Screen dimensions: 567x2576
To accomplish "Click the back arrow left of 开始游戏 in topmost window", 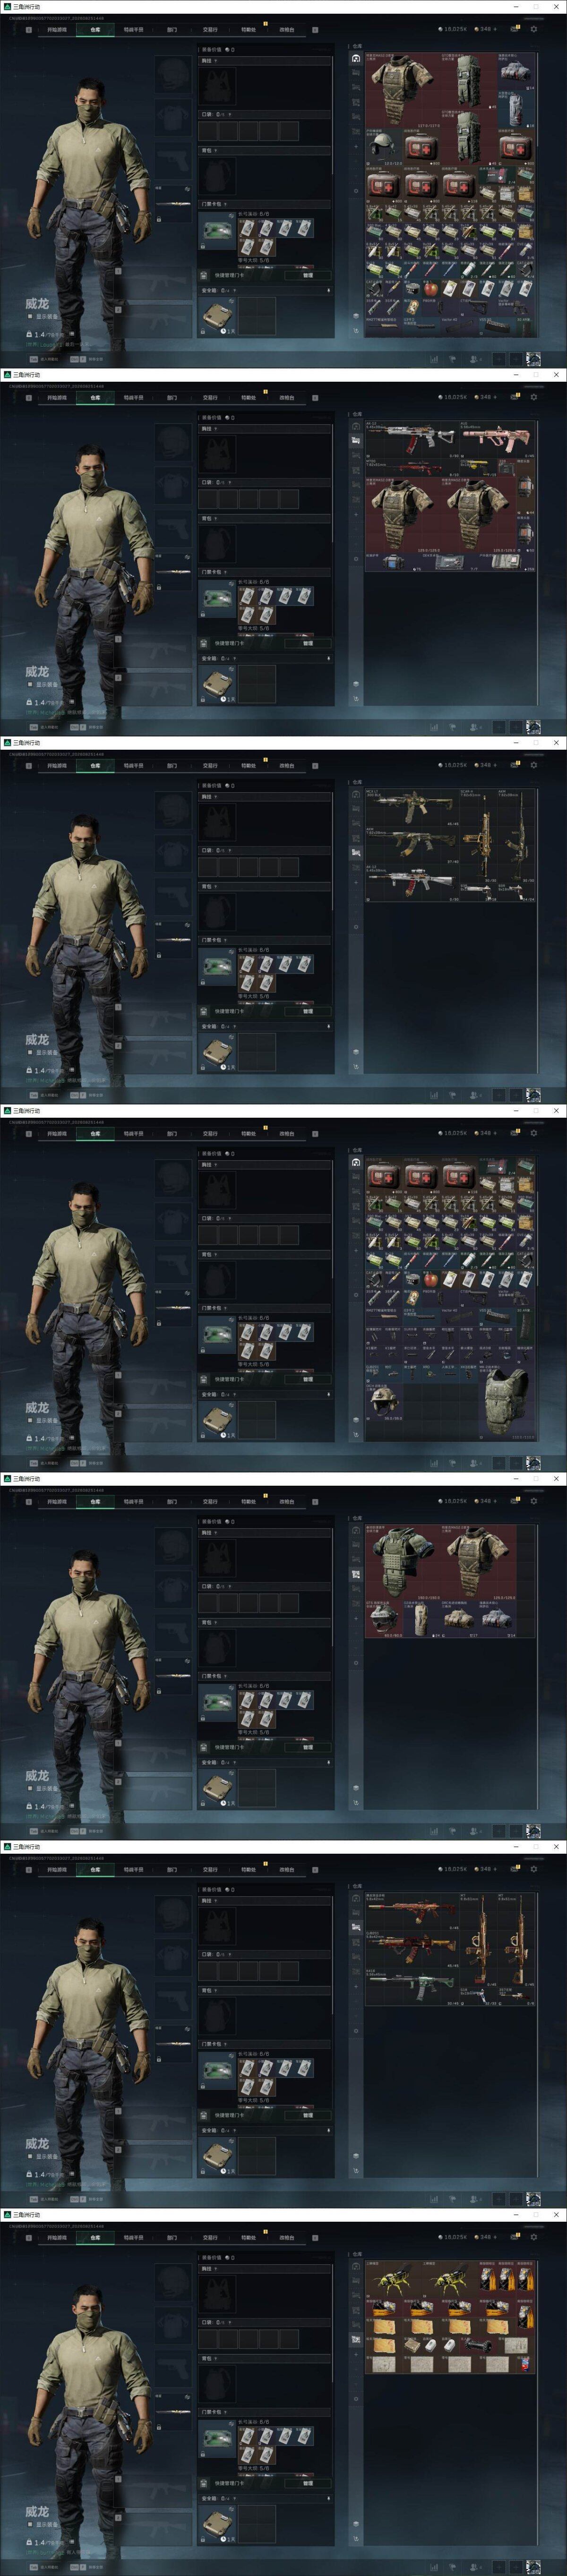I will [x=28, y=30].
